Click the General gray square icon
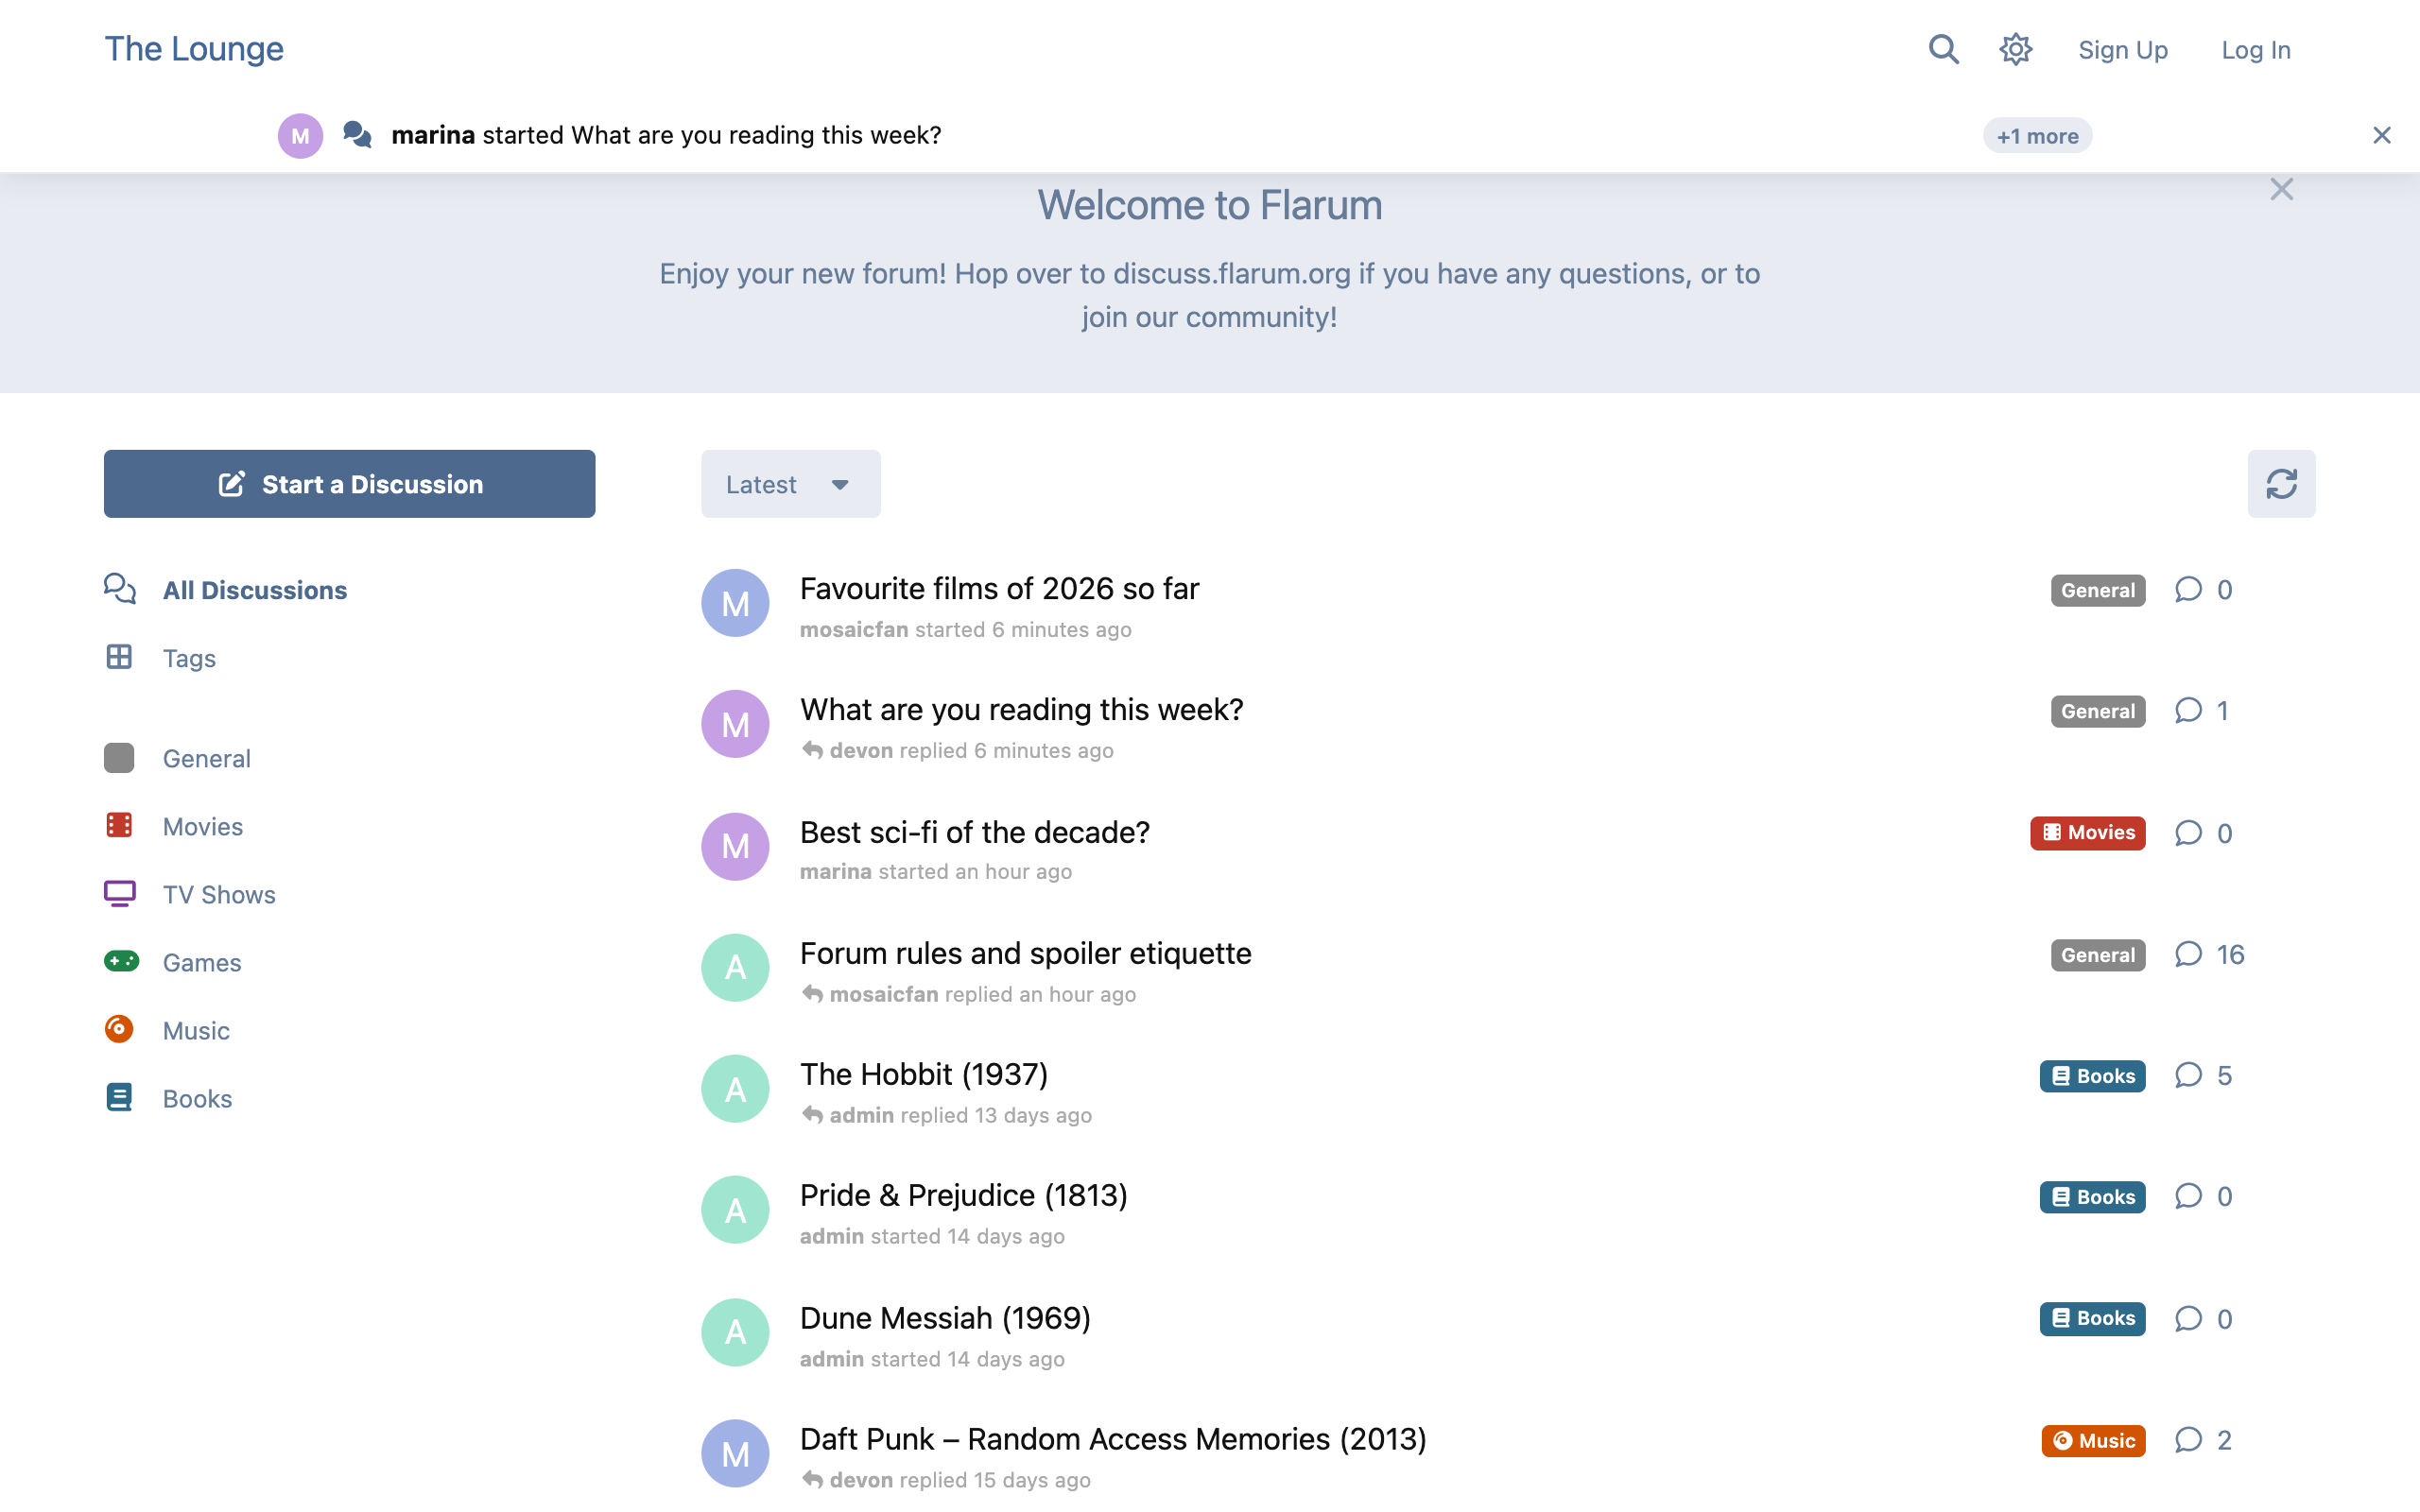 click(119, 758)
